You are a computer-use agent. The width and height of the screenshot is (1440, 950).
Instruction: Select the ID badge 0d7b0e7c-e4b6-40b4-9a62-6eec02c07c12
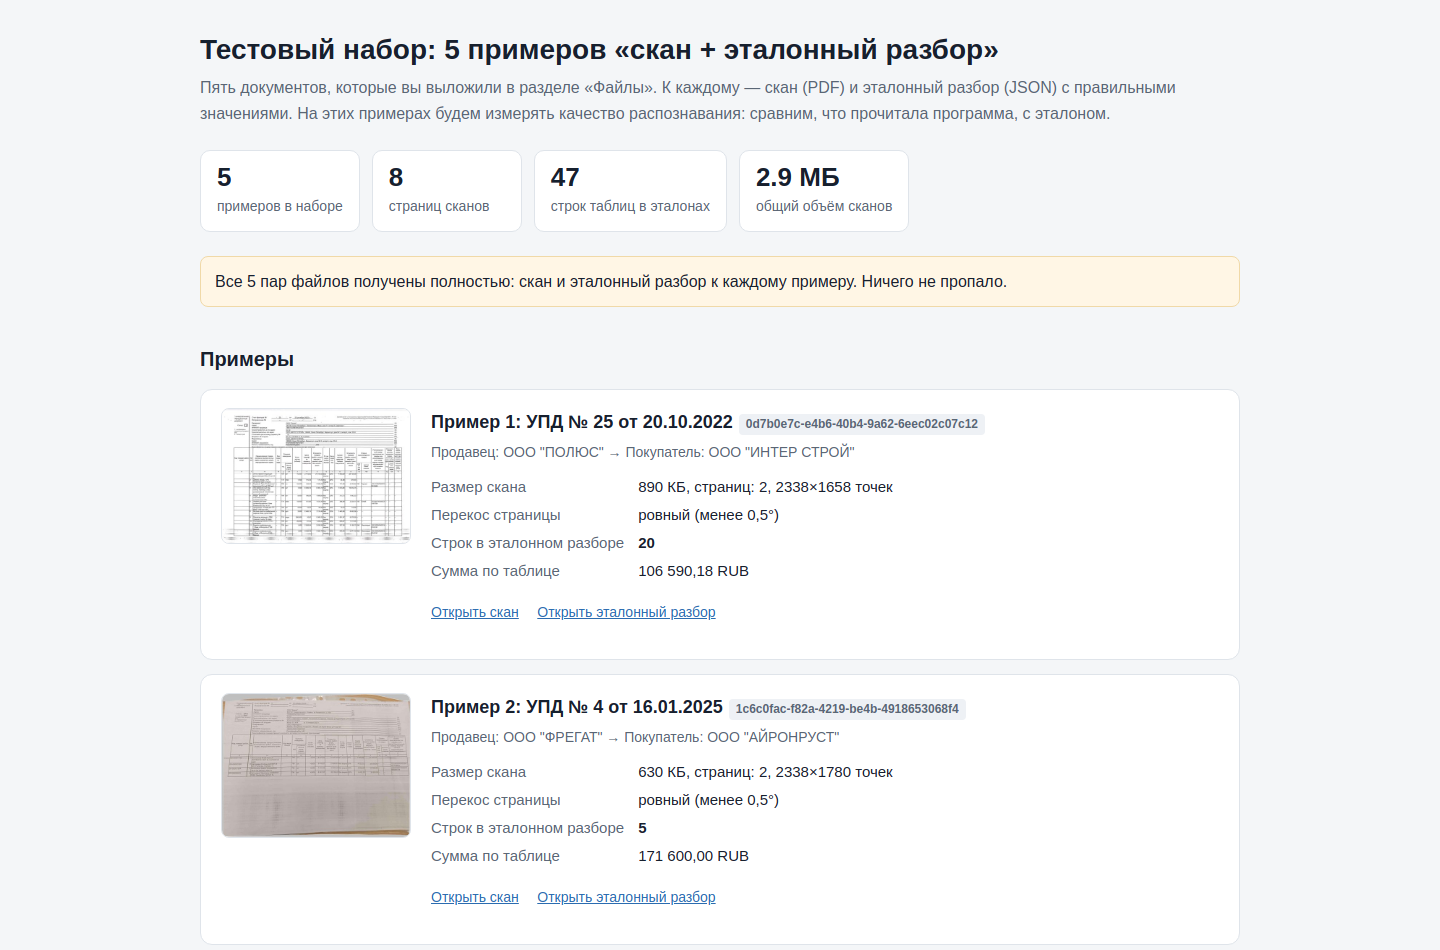click(x=862, y=424)
